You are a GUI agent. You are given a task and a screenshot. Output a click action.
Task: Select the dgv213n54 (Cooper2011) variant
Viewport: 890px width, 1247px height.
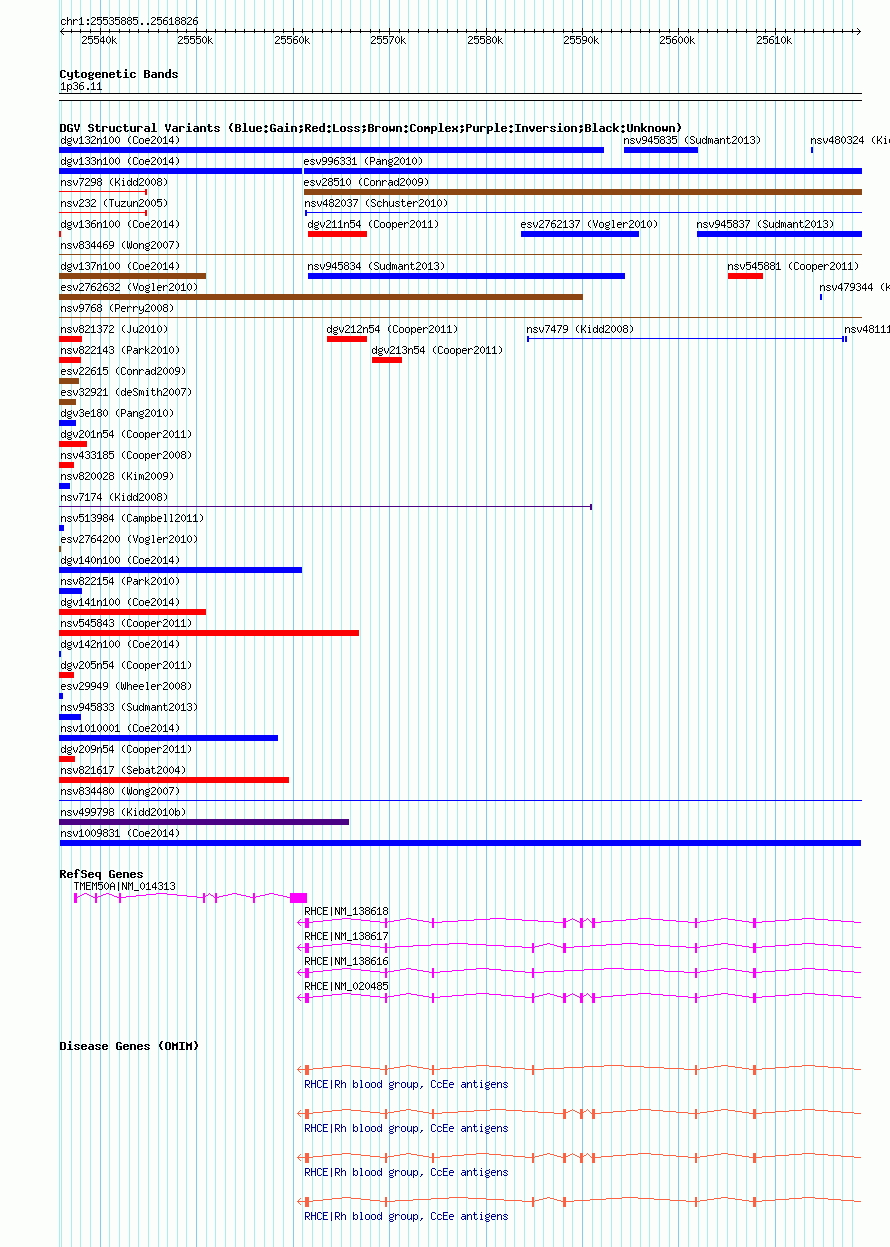(387, 360)
